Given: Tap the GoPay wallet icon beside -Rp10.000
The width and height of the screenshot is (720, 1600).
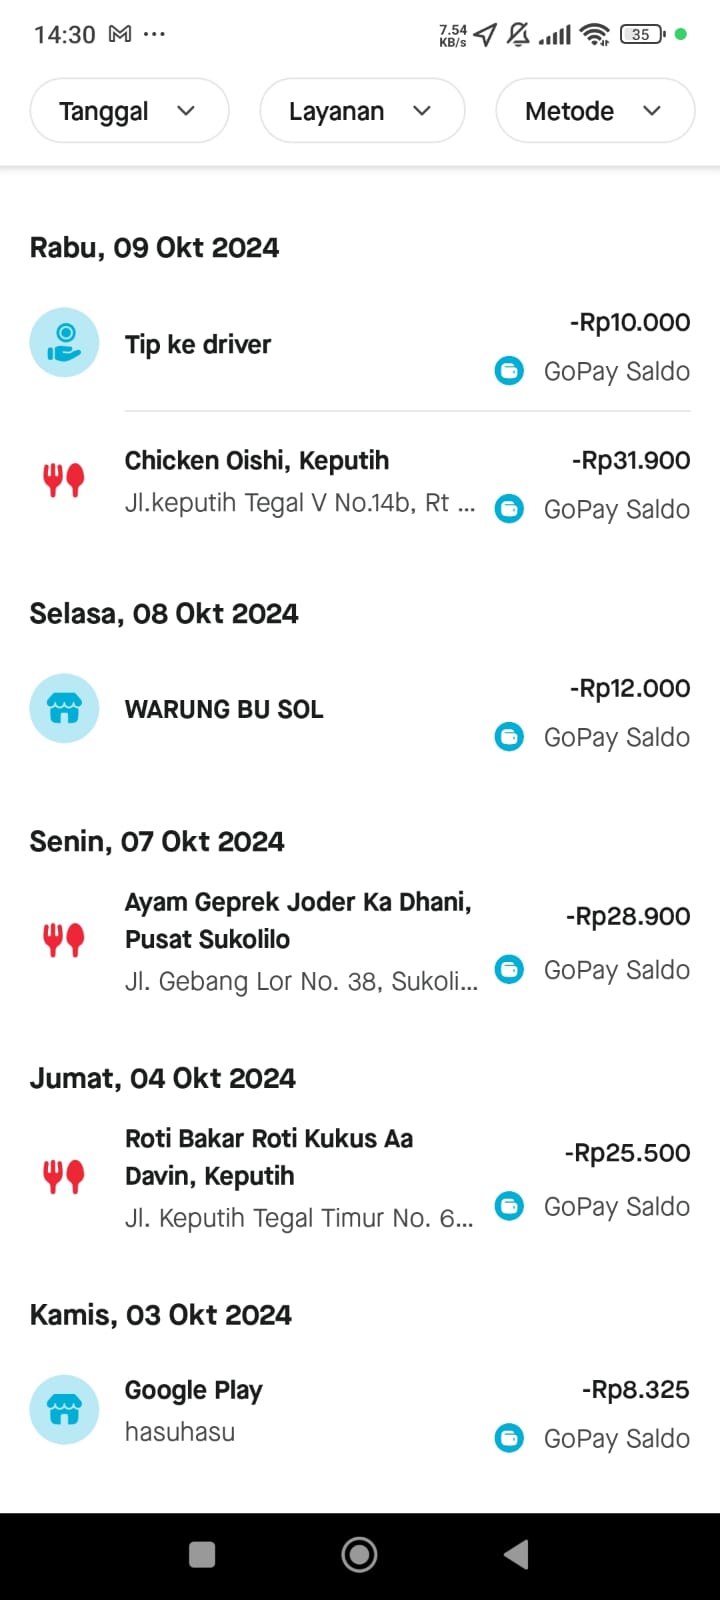Looking at the screenshot, I should pos(509,371).
